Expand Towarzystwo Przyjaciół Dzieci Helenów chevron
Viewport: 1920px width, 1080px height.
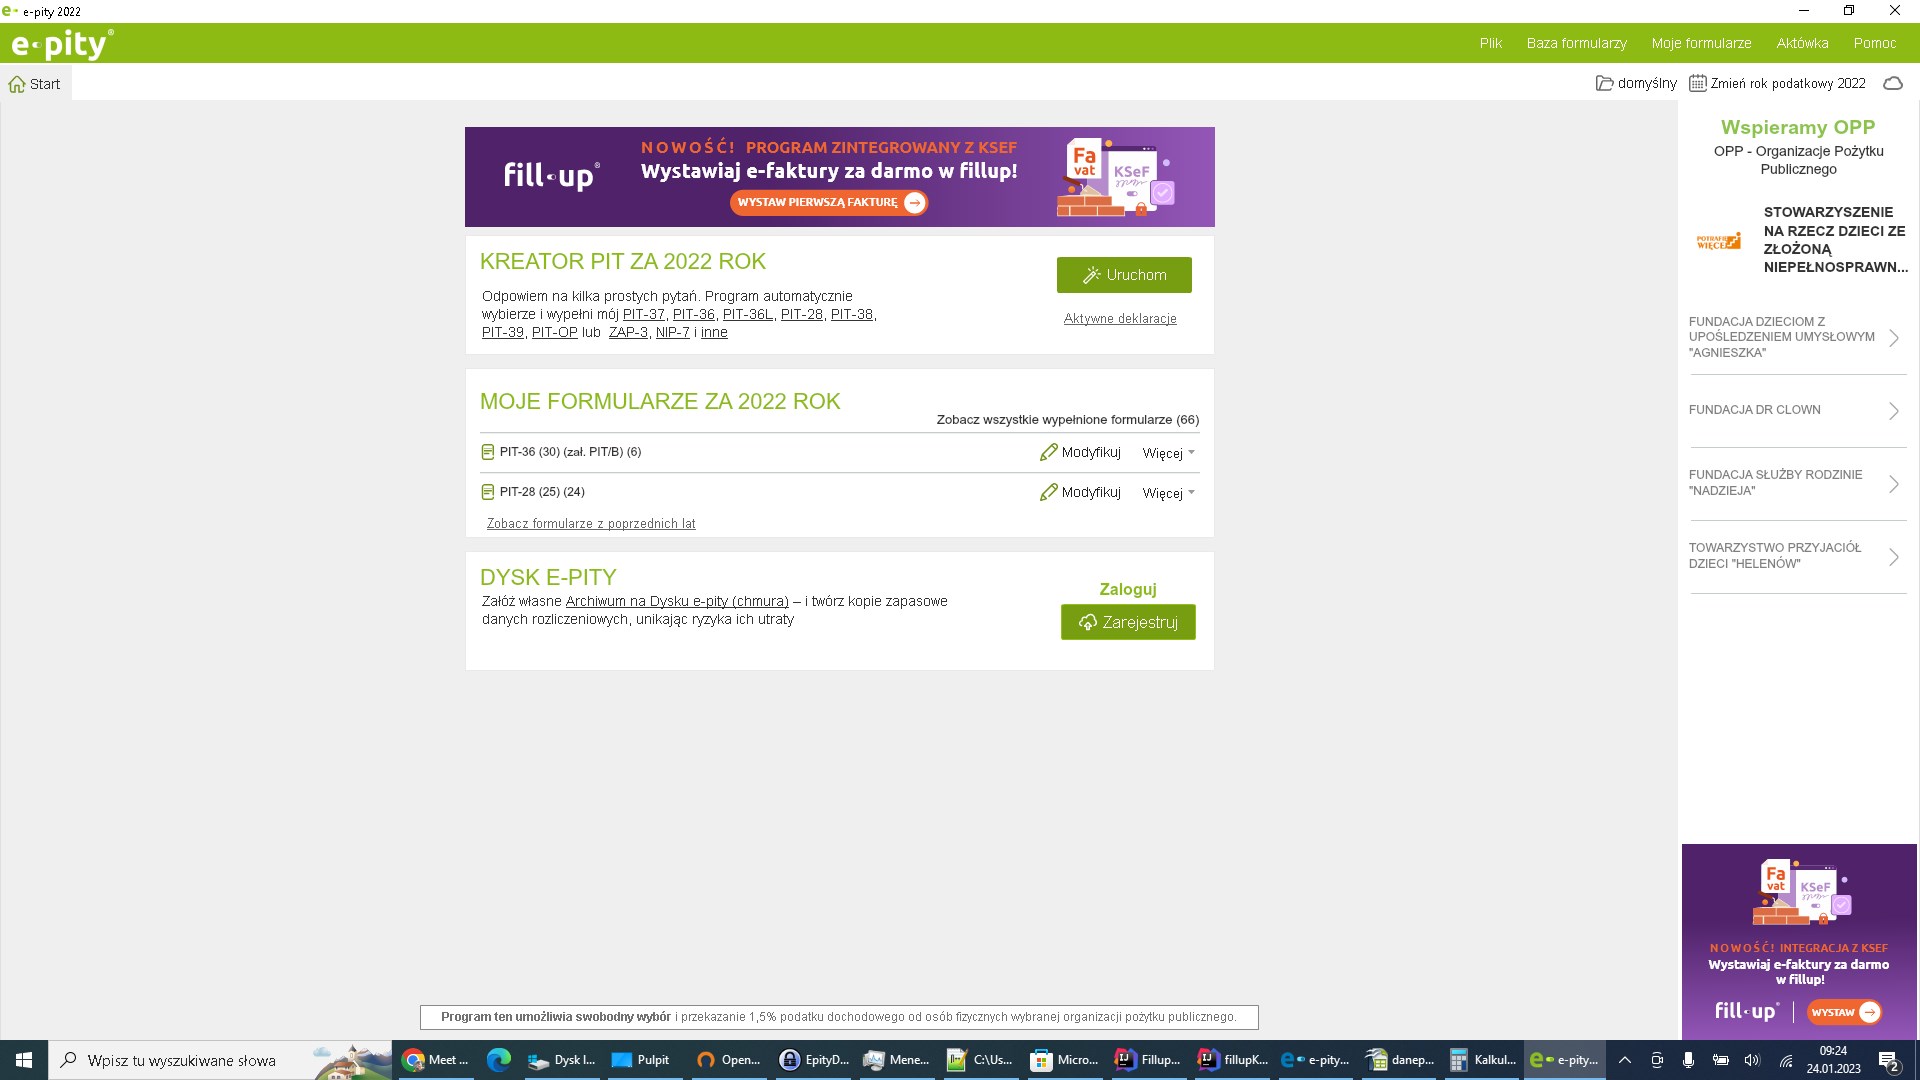pyautogui.click(x=1893, y=557)
